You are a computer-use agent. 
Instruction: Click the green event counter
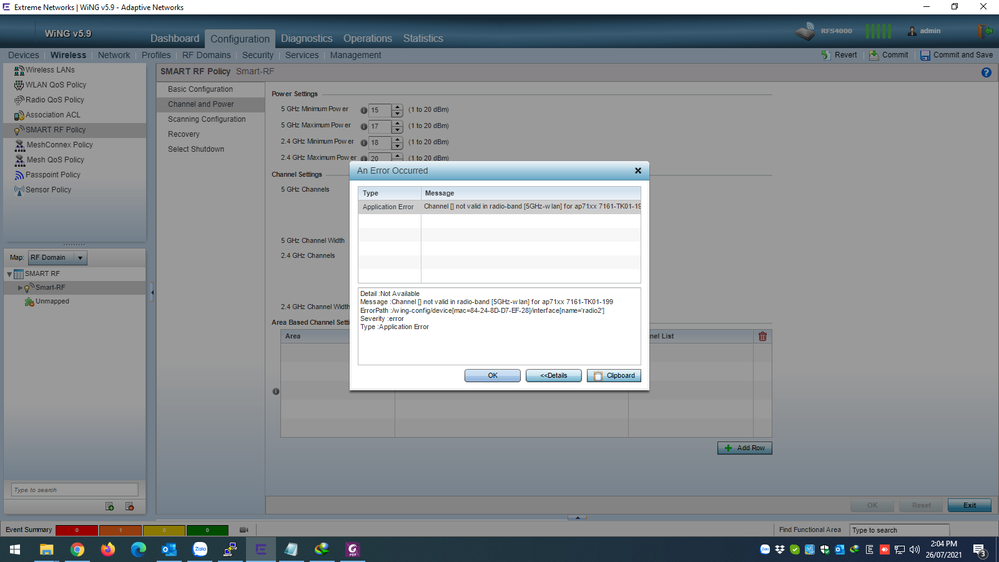point(207,530)
